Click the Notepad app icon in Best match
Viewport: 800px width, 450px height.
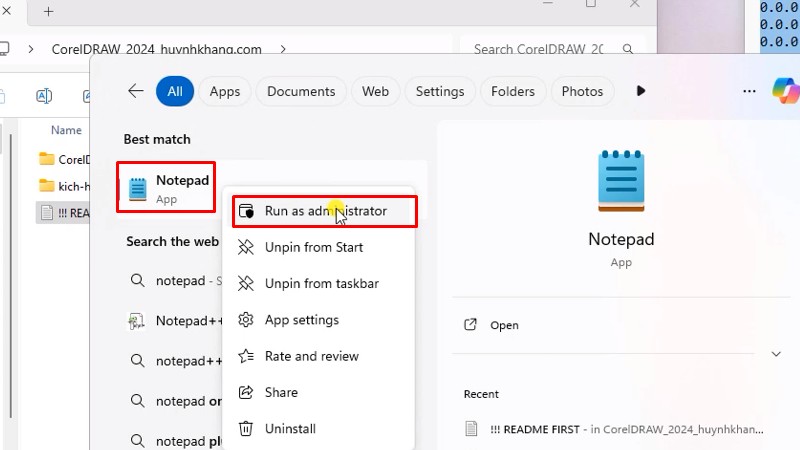click(137, 188)
